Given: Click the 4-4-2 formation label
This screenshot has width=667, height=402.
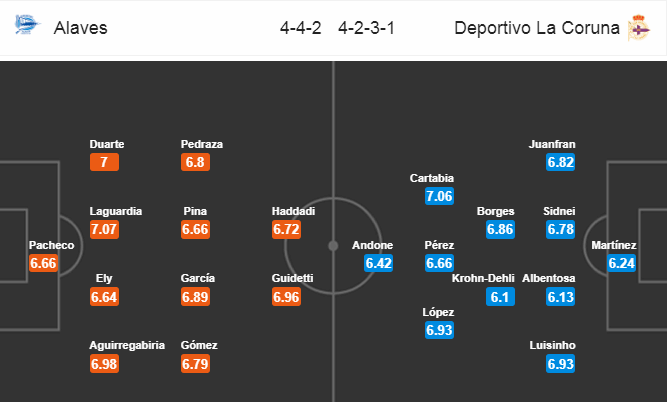Looking at the screenshot, I should 300,28.
